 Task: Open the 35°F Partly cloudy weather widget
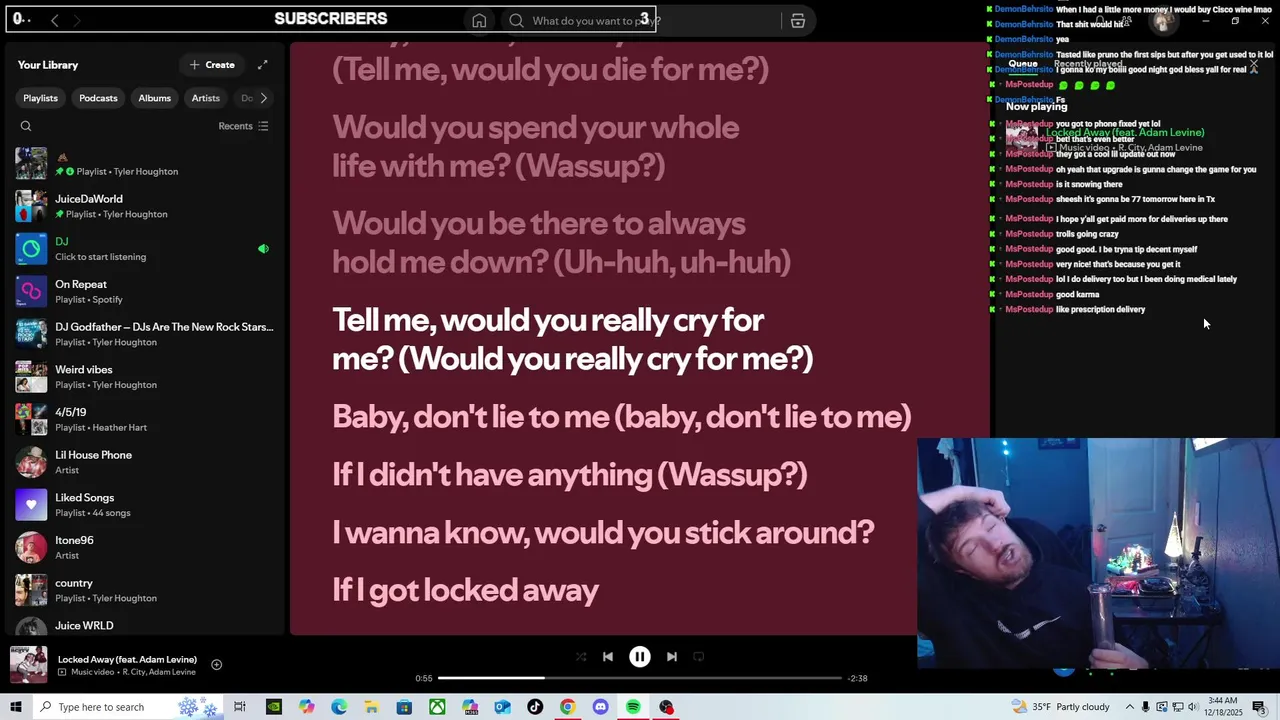[1061, 707]
